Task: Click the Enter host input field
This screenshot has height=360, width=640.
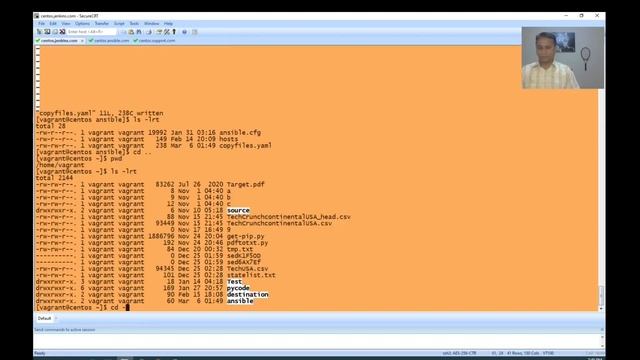Action: (x=91, y=31)
